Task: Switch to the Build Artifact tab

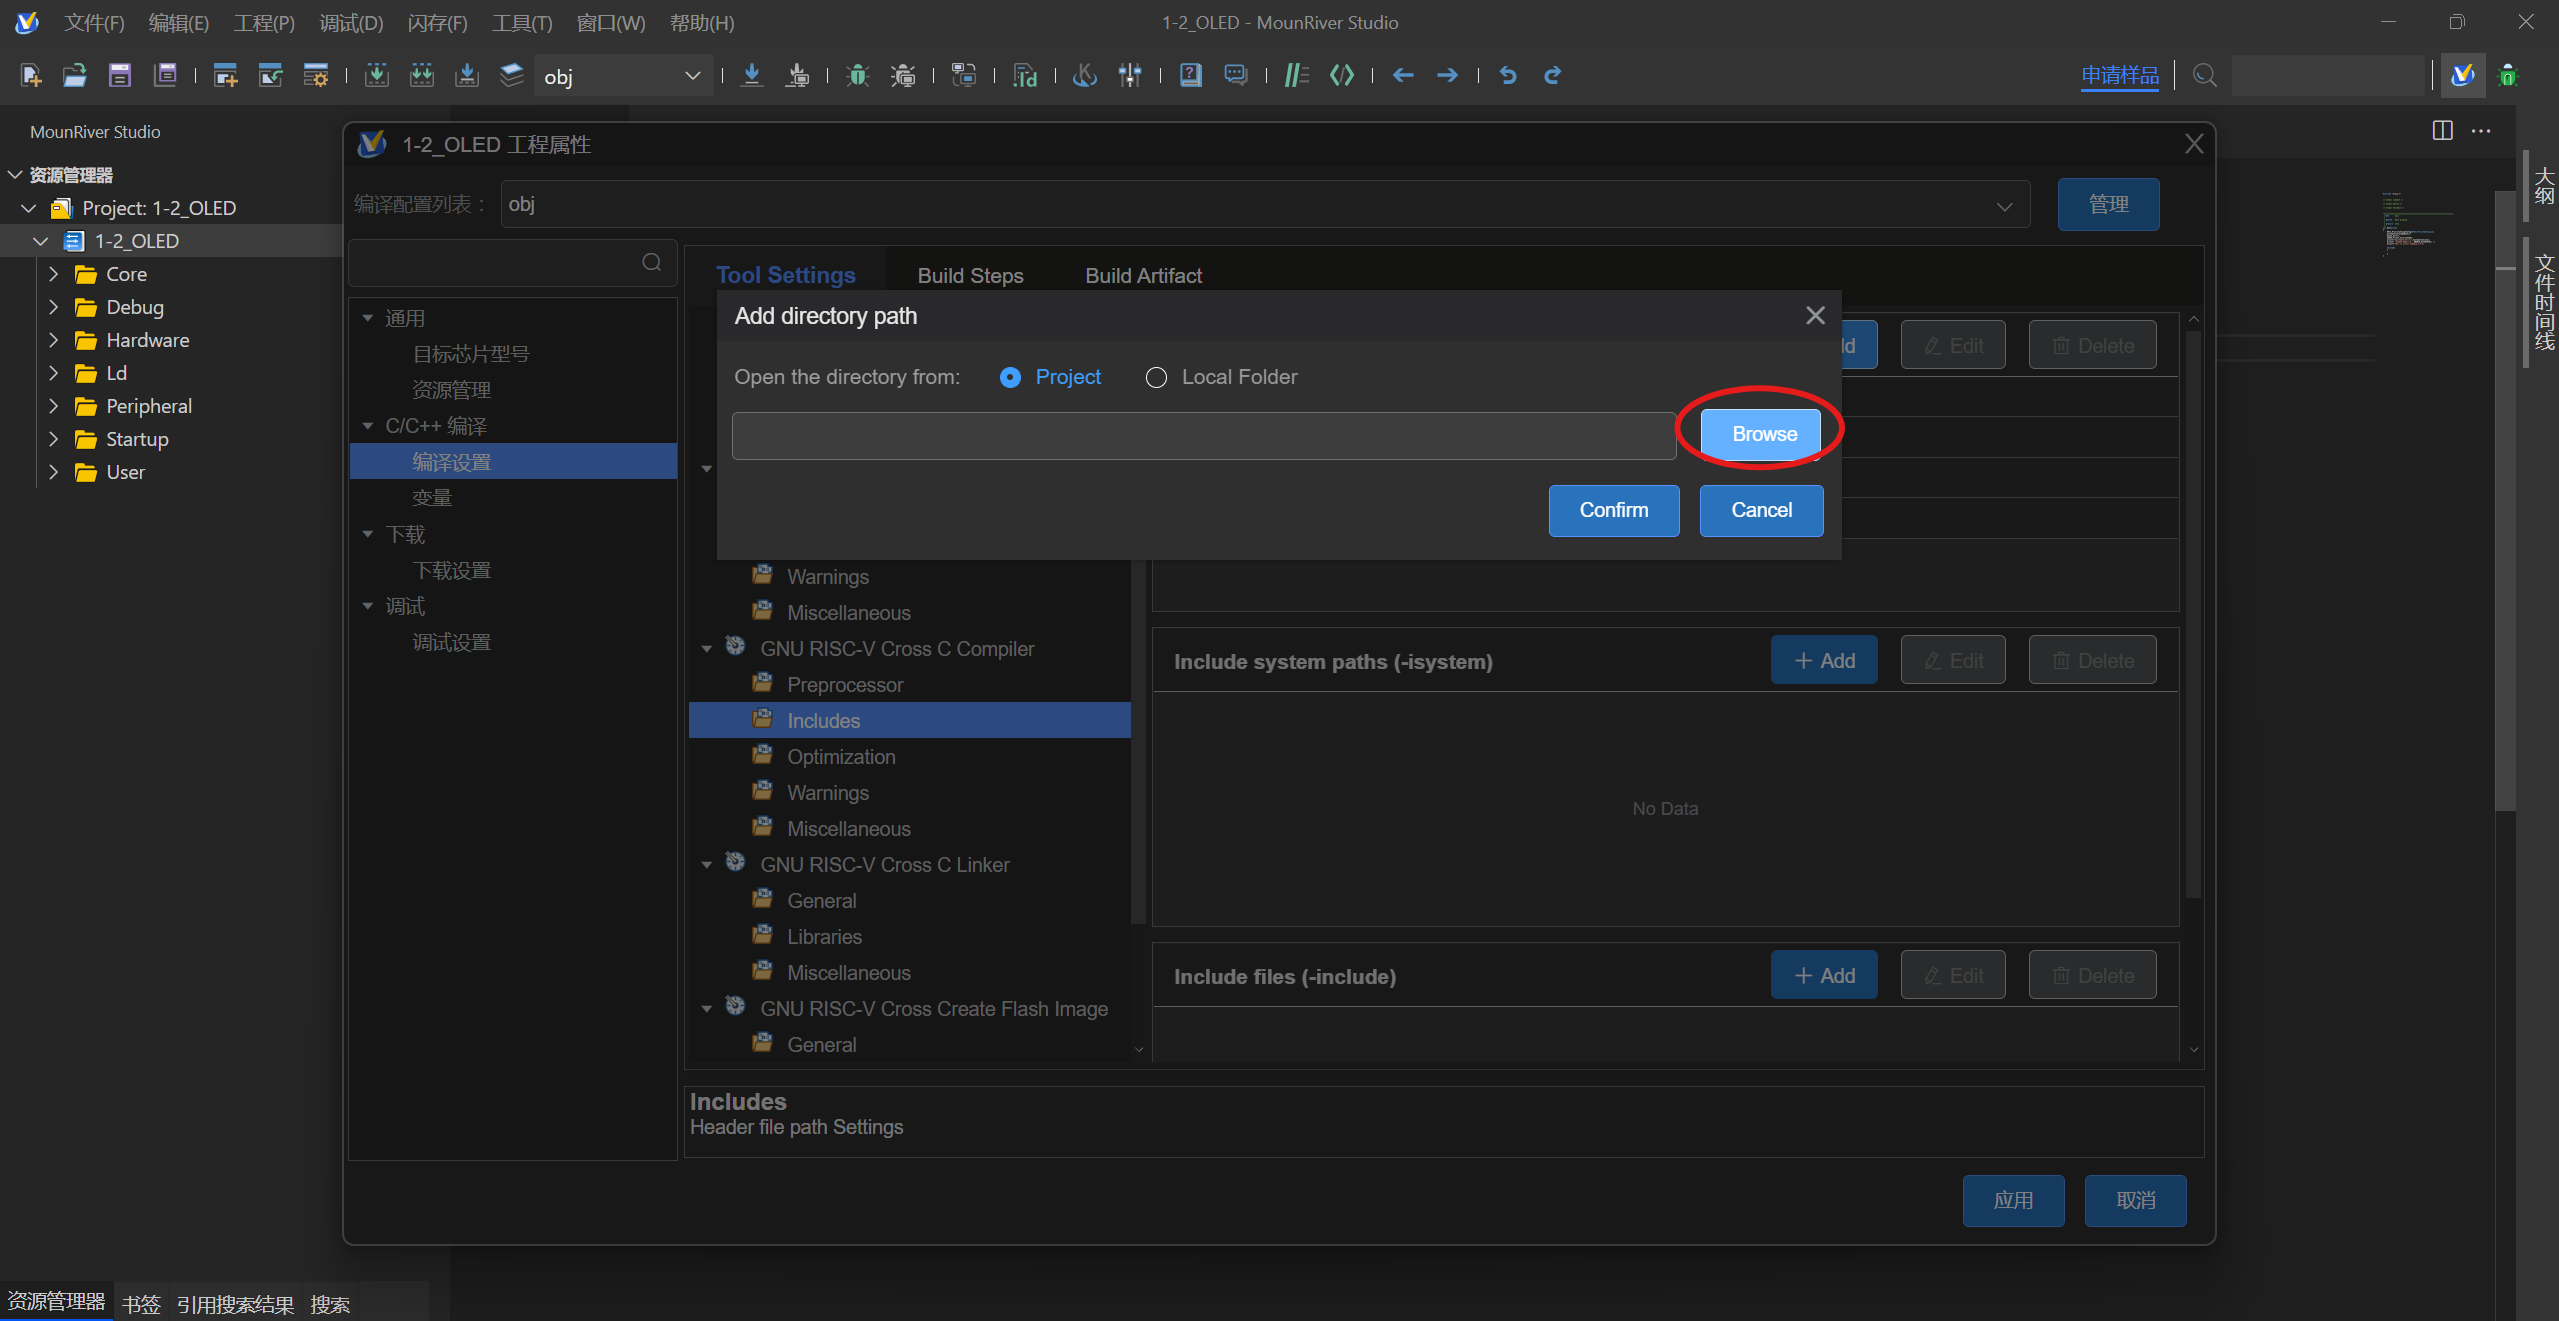Action: 1143,275
